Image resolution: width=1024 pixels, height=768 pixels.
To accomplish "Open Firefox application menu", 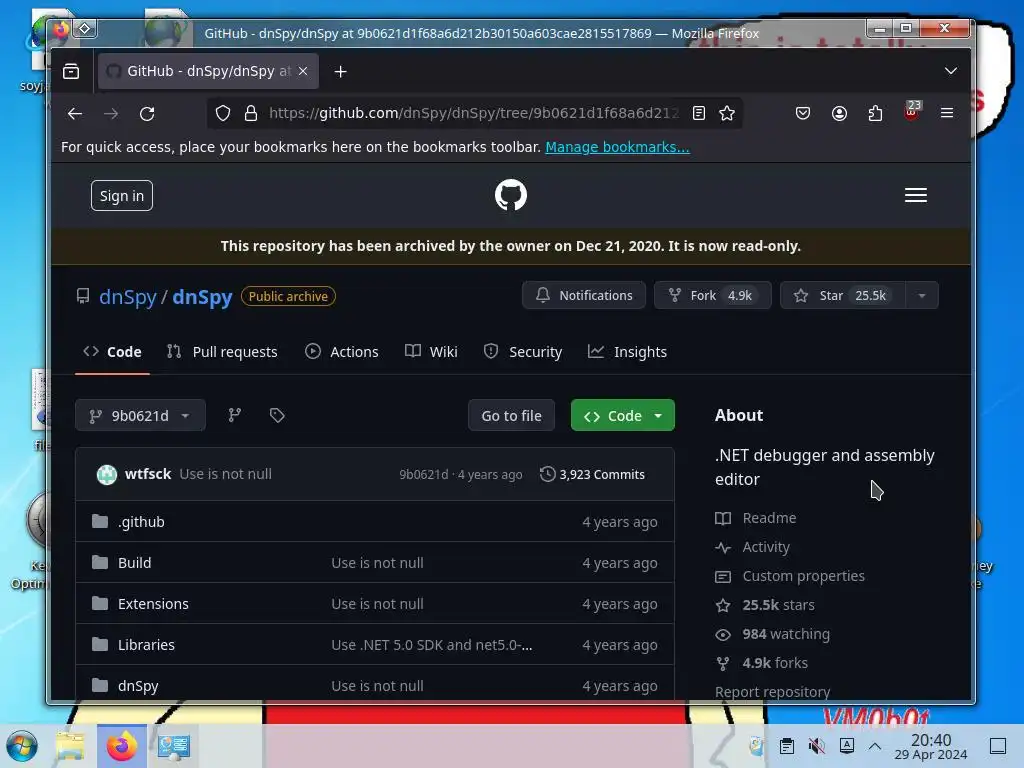I will tap(947, 114).
